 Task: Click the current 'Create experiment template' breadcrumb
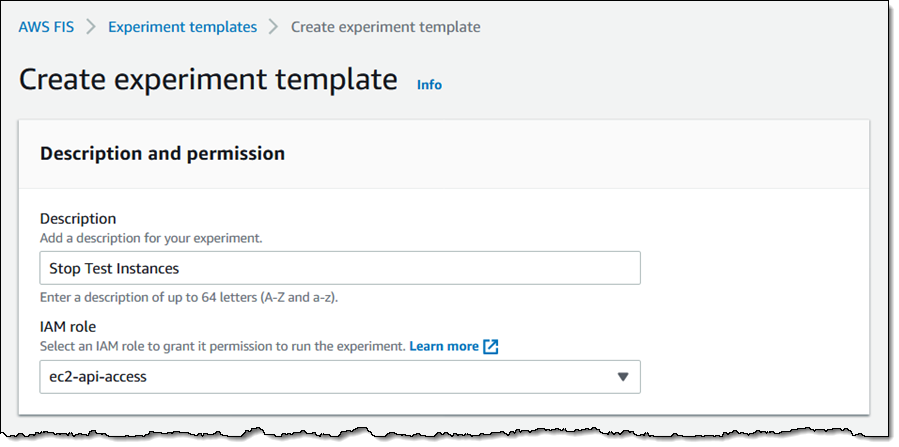385,27
